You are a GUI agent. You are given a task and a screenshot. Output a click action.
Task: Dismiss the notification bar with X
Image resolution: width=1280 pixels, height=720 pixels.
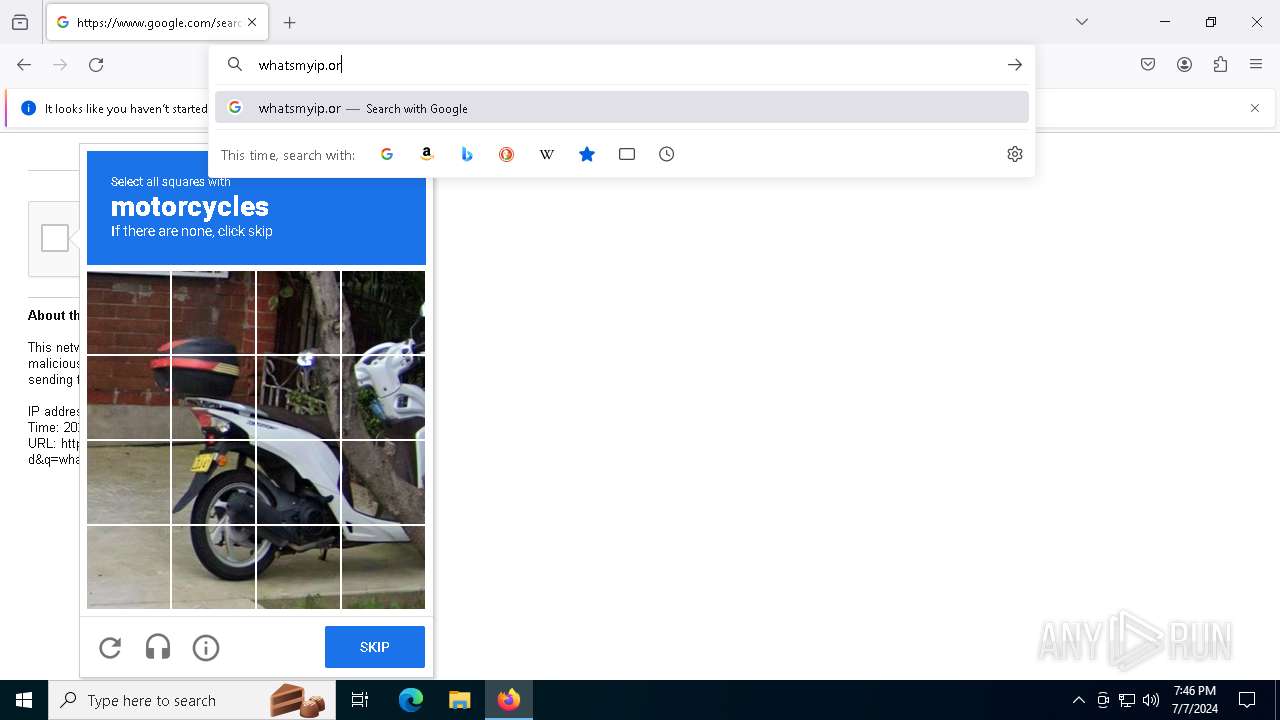(1255, 108)
